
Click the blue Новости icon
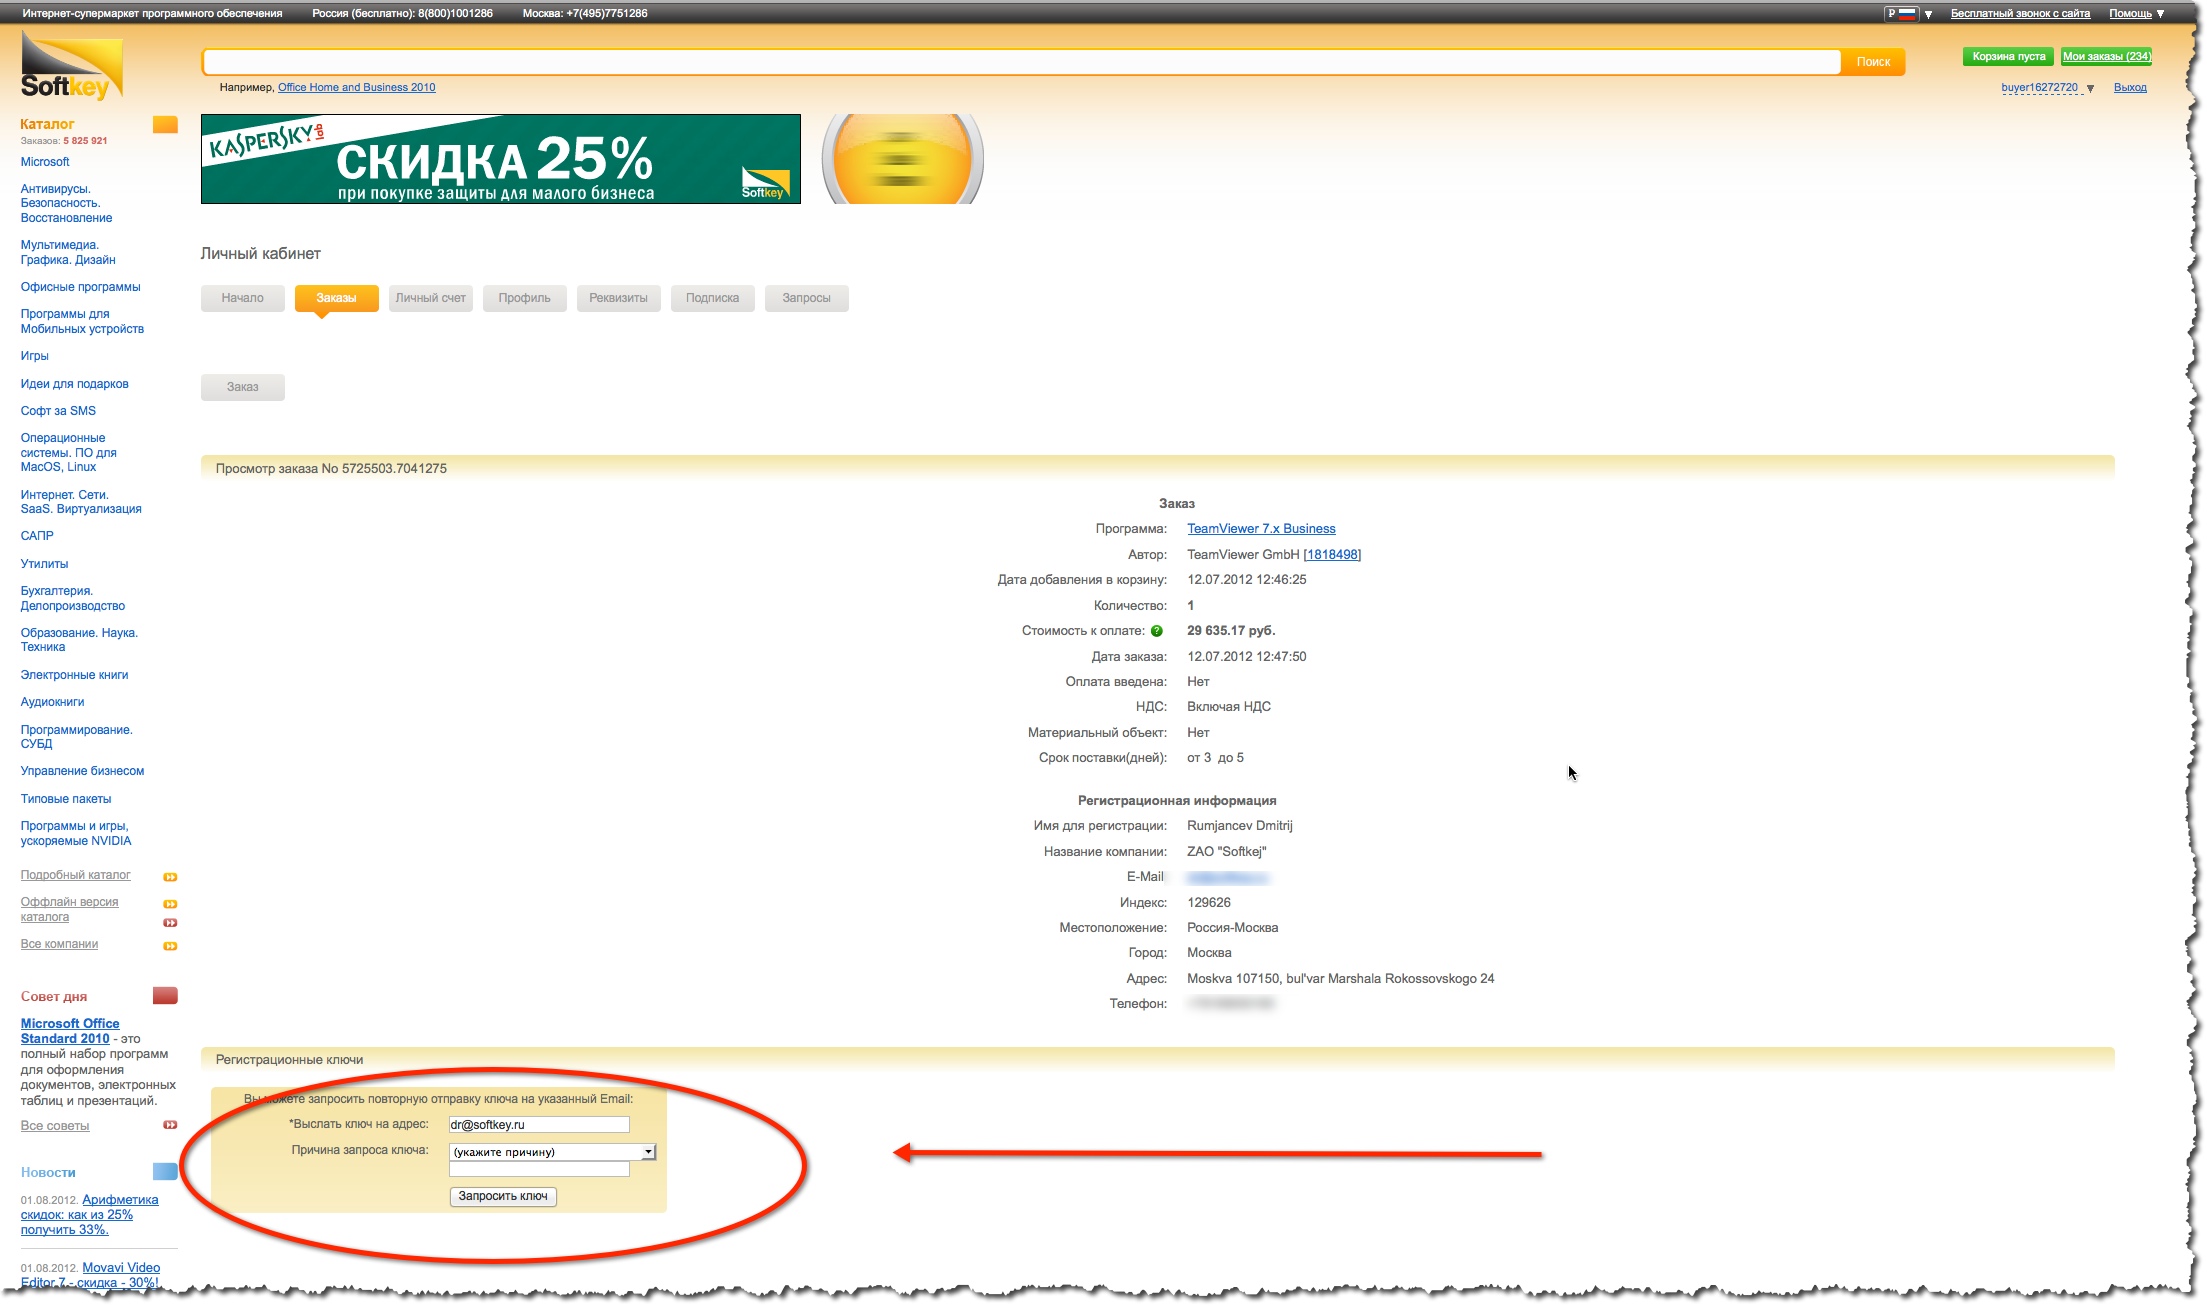(165, 1172)
